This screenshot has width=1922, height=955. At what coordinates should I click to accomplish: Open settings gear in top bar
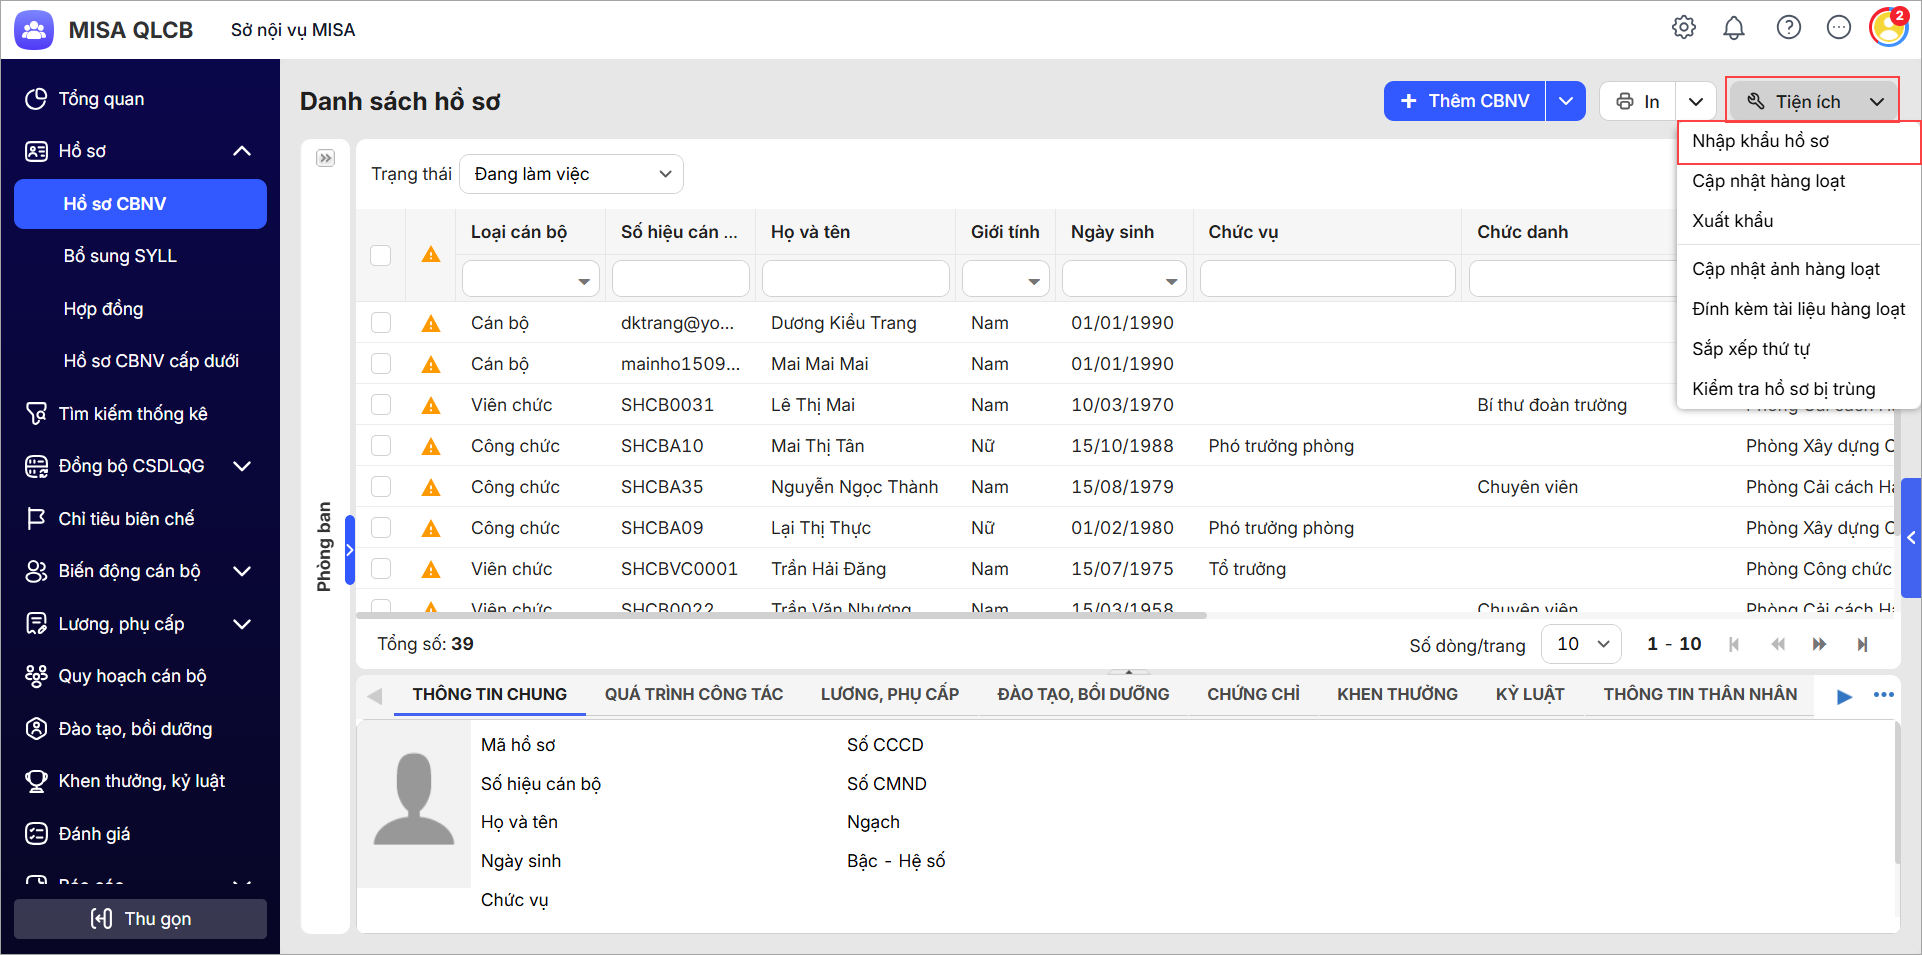point(1684,28)
